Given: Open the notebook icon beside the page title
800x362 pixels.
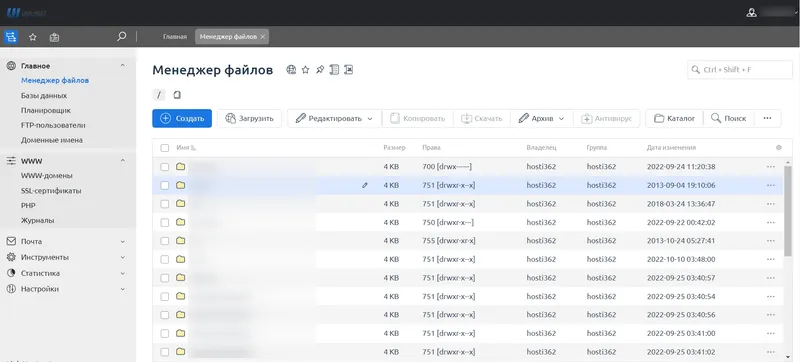Looking at the screenshot, I should pyautogui.click(x=334, y=70).
